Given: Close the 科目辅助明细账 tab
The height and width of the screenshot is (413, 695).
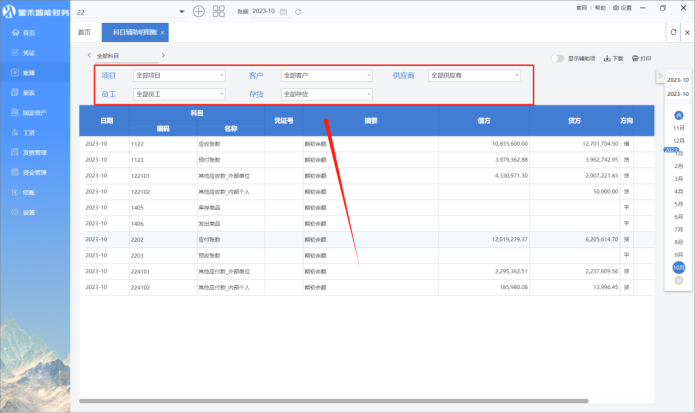Looking at the screenshot, I should pyautogui.click(x=163, y=33).
